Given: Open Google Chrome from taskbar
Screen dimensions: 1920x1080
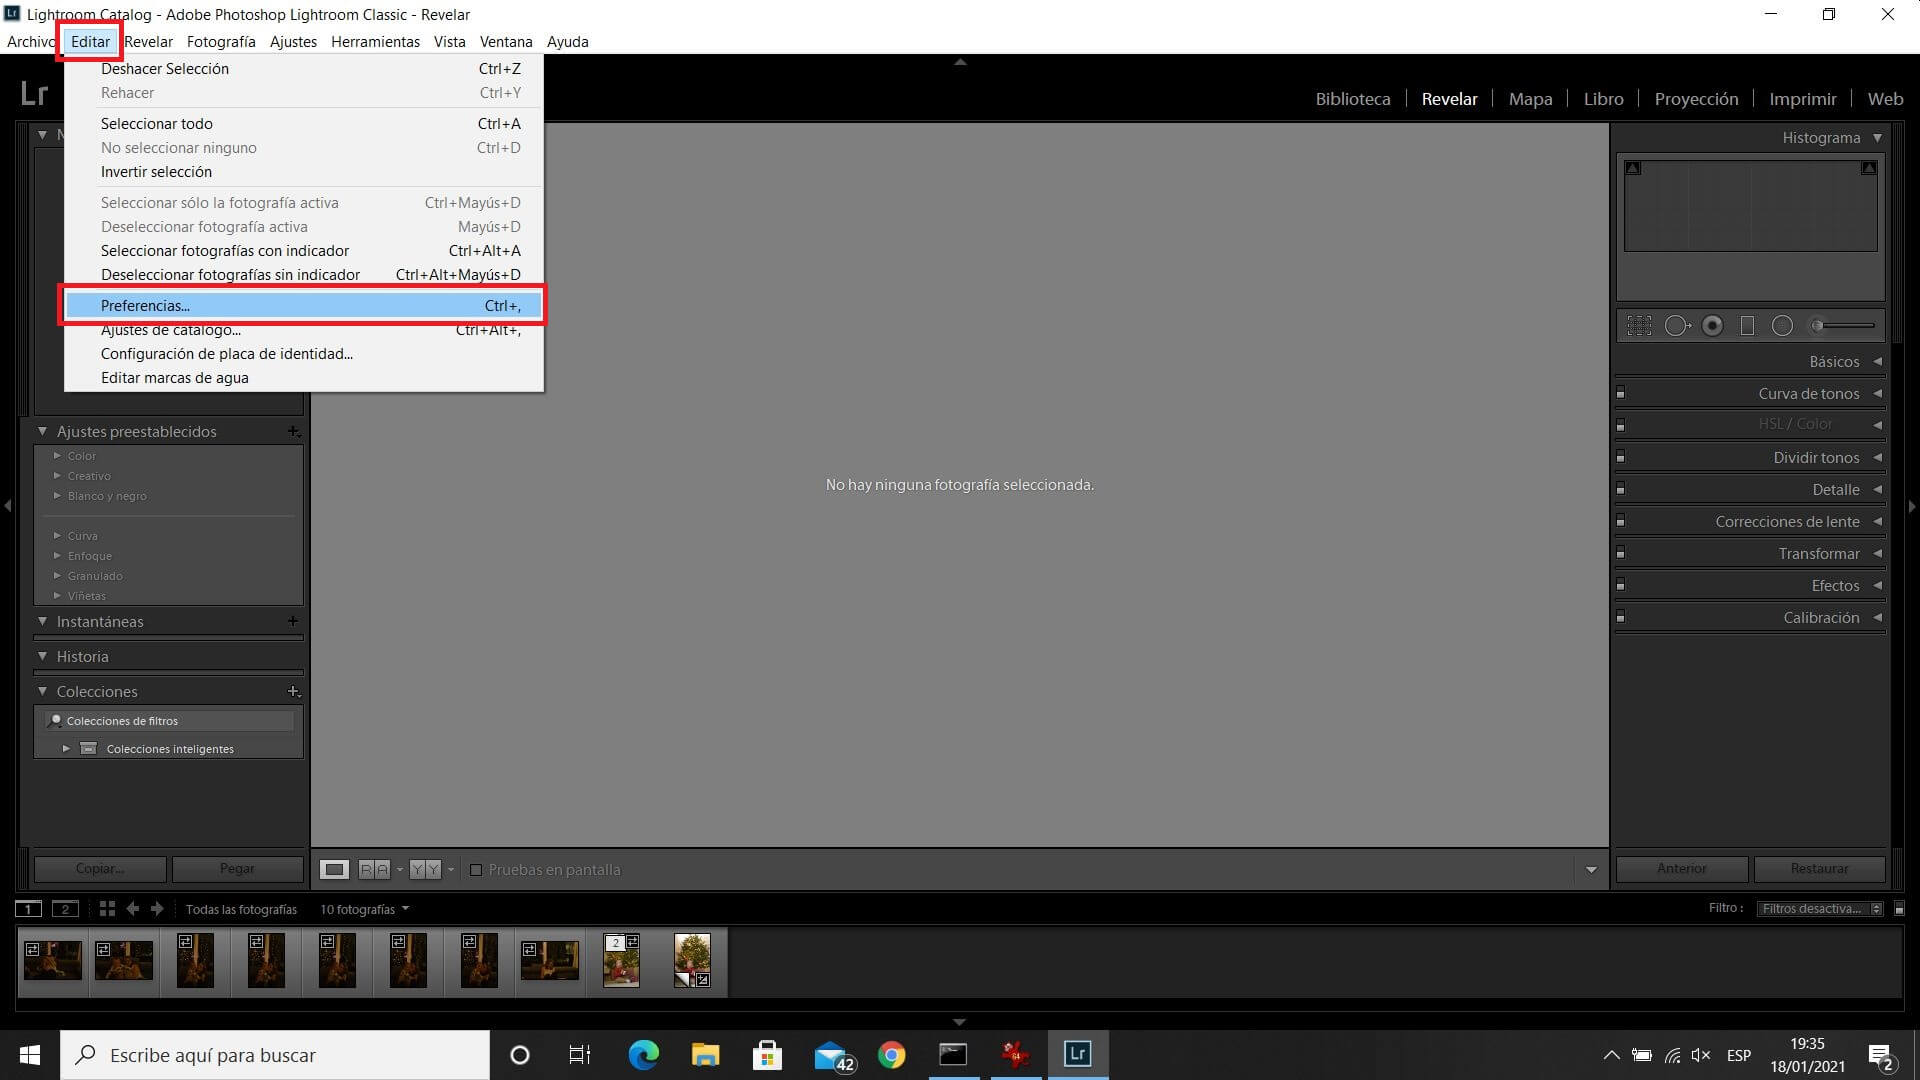Looking at the screenshot, I should (x=891, y=1055).
